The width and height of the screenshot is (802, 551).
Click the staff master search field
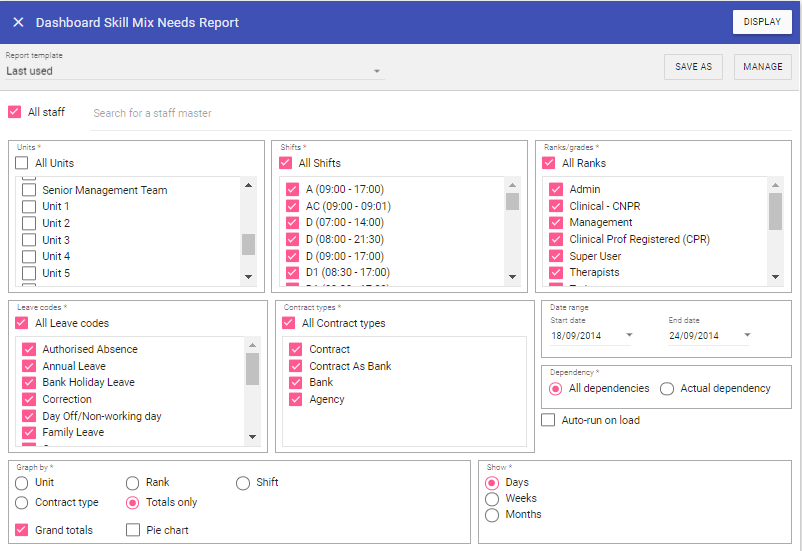[300, 113]
